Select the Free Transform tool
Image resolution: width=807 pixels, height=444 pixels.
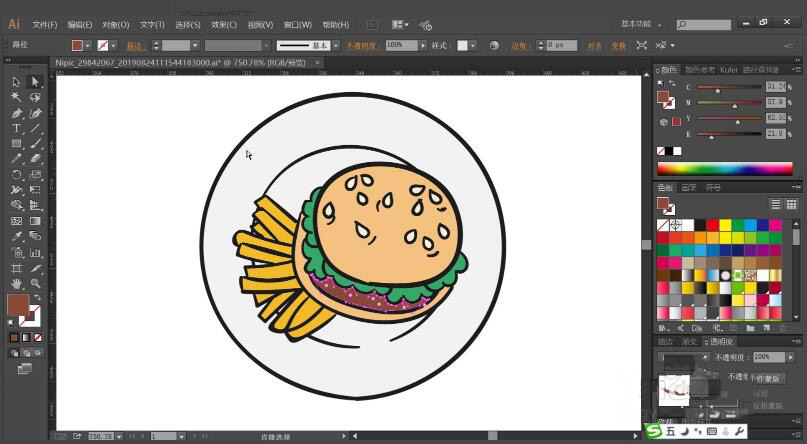(35, 190)
